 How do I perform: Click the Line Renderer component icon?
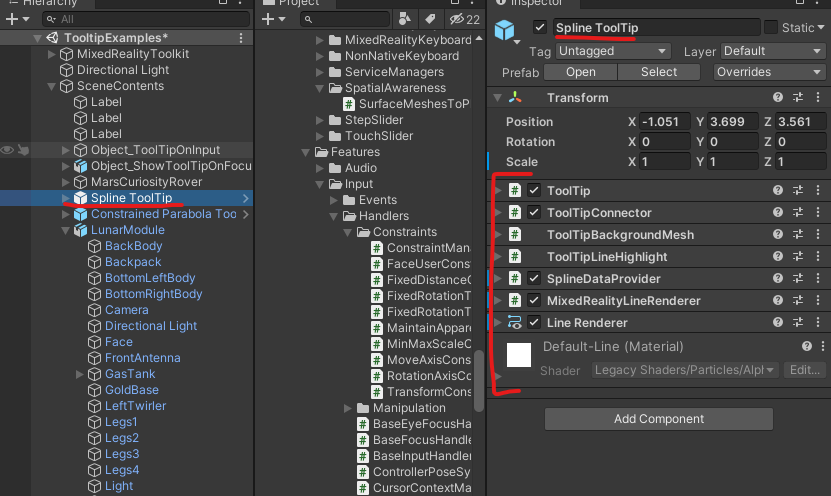click(514, 322)
